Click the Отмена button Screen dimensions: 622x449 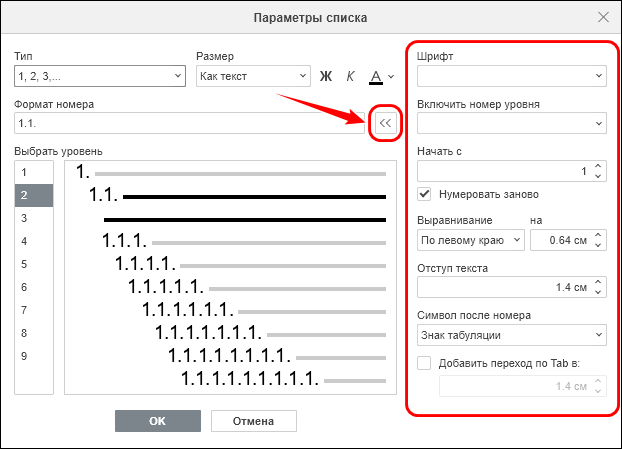[253, 421]
